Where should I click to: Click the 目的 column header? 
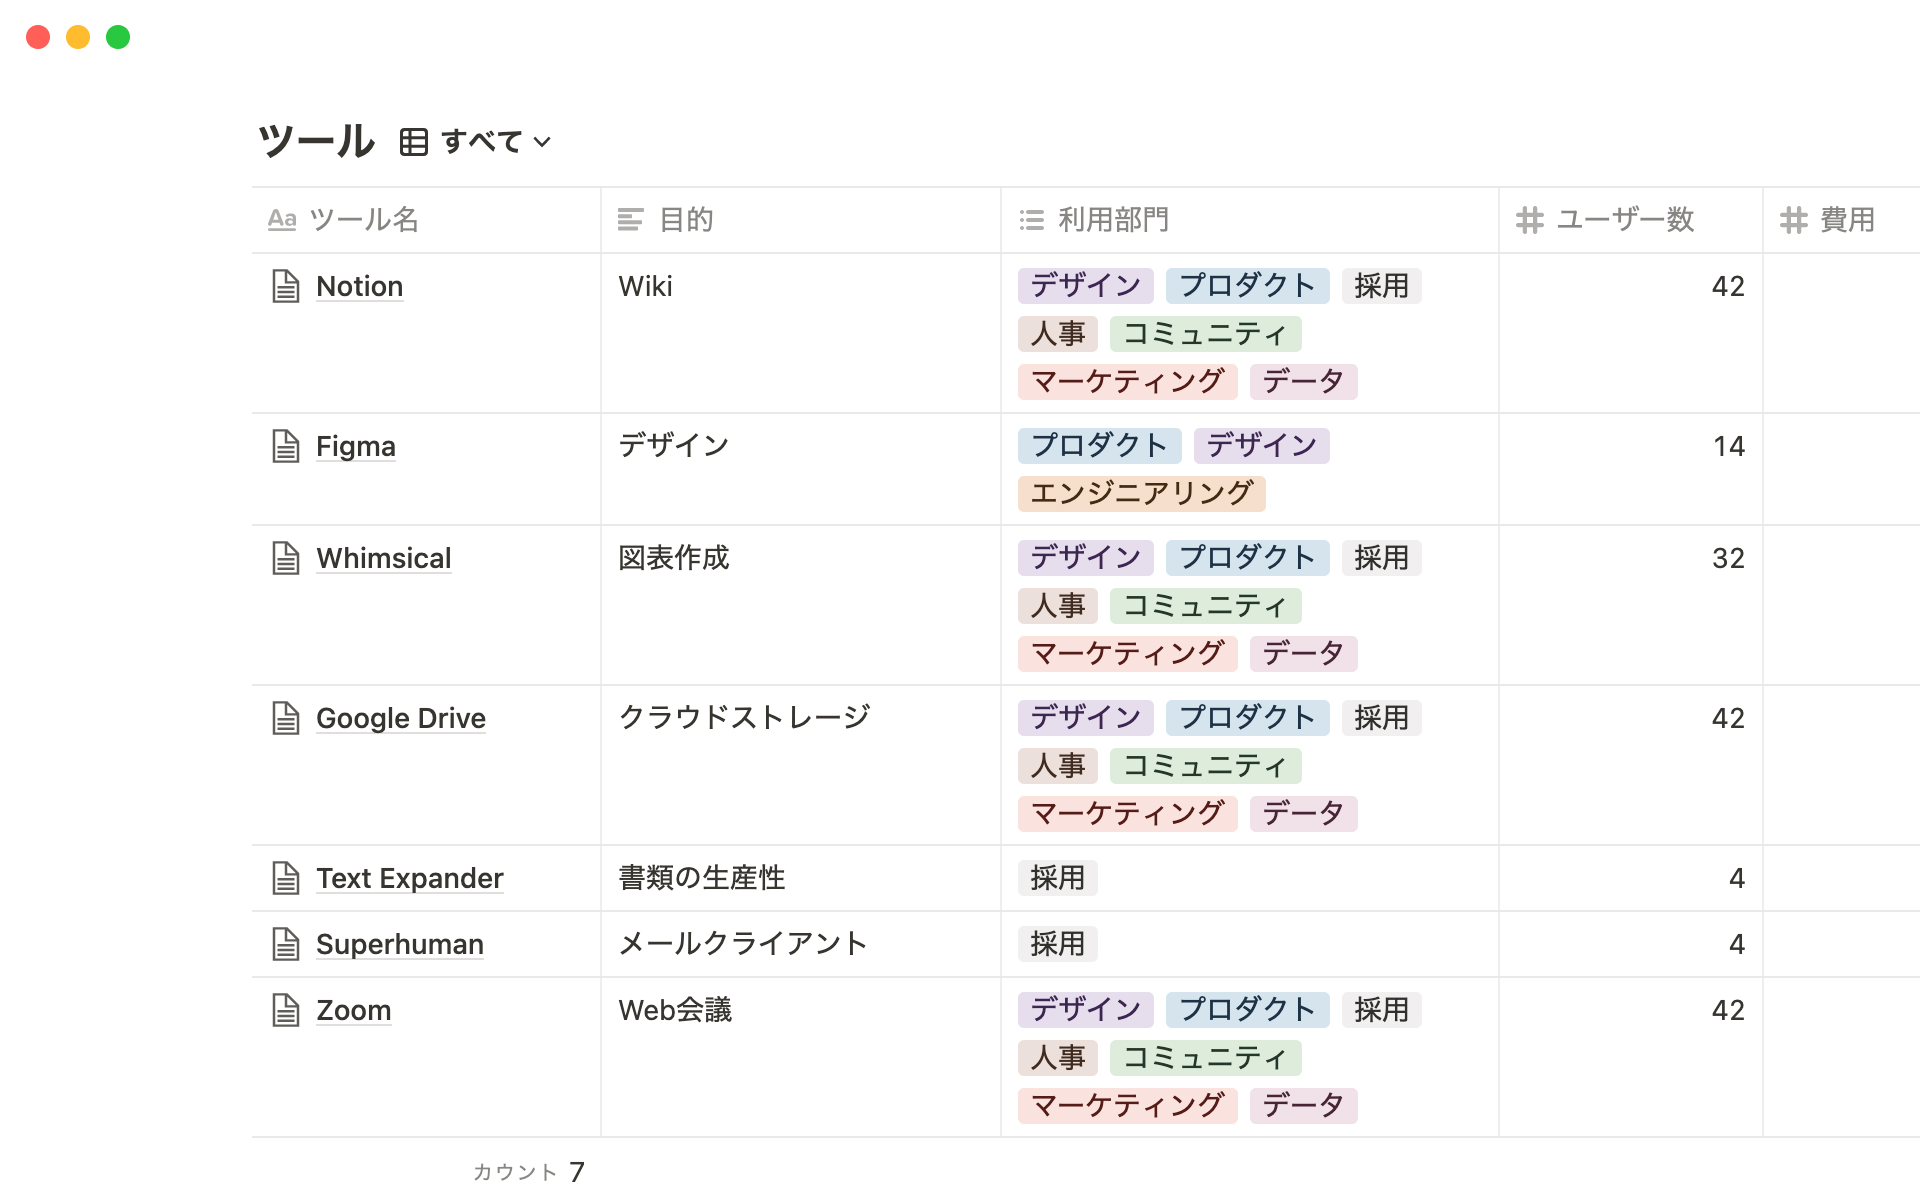[x=686, y=220]
